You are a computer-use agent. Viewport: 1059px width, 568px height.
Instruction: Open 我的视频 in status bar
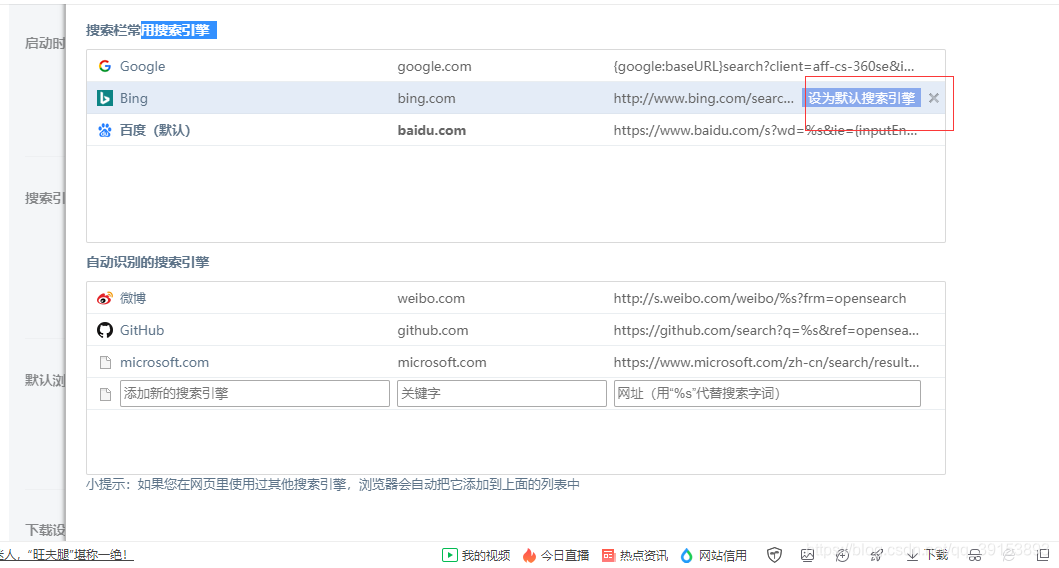(x=476, y=555)
